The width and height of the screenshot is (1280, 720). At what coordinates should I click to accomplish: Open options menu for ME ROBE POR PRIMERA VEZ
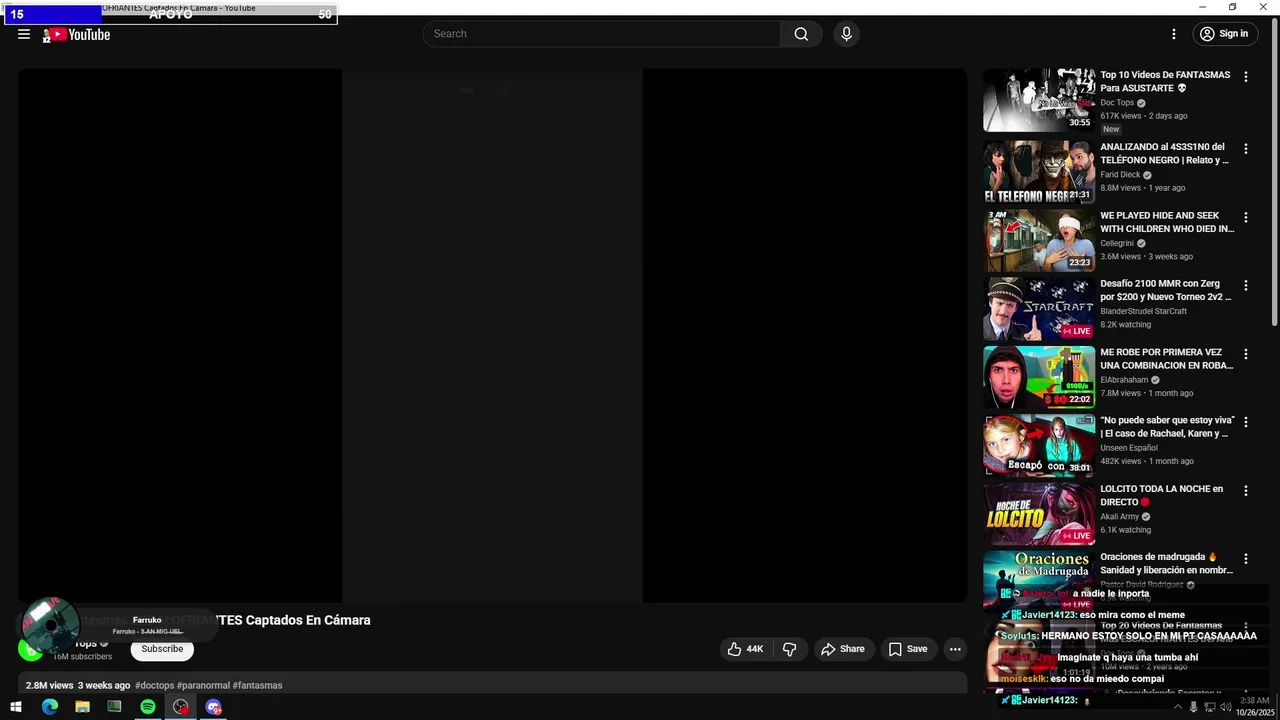1246,354
